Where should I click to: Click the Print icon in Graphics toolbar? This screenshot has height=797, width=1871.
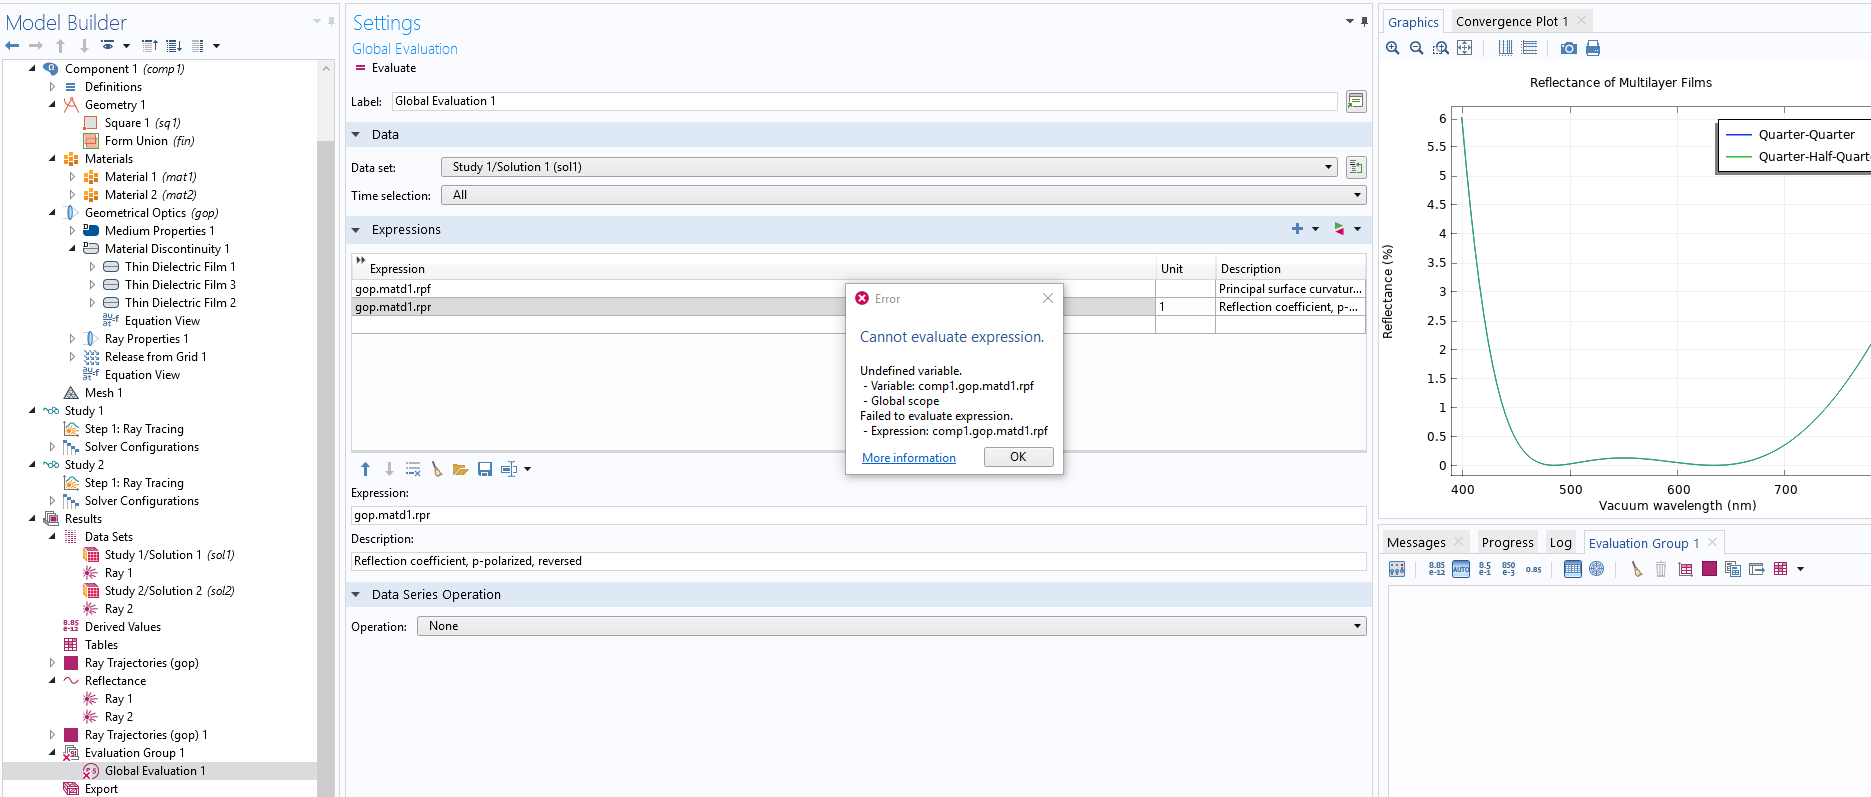pos(1593,48)
